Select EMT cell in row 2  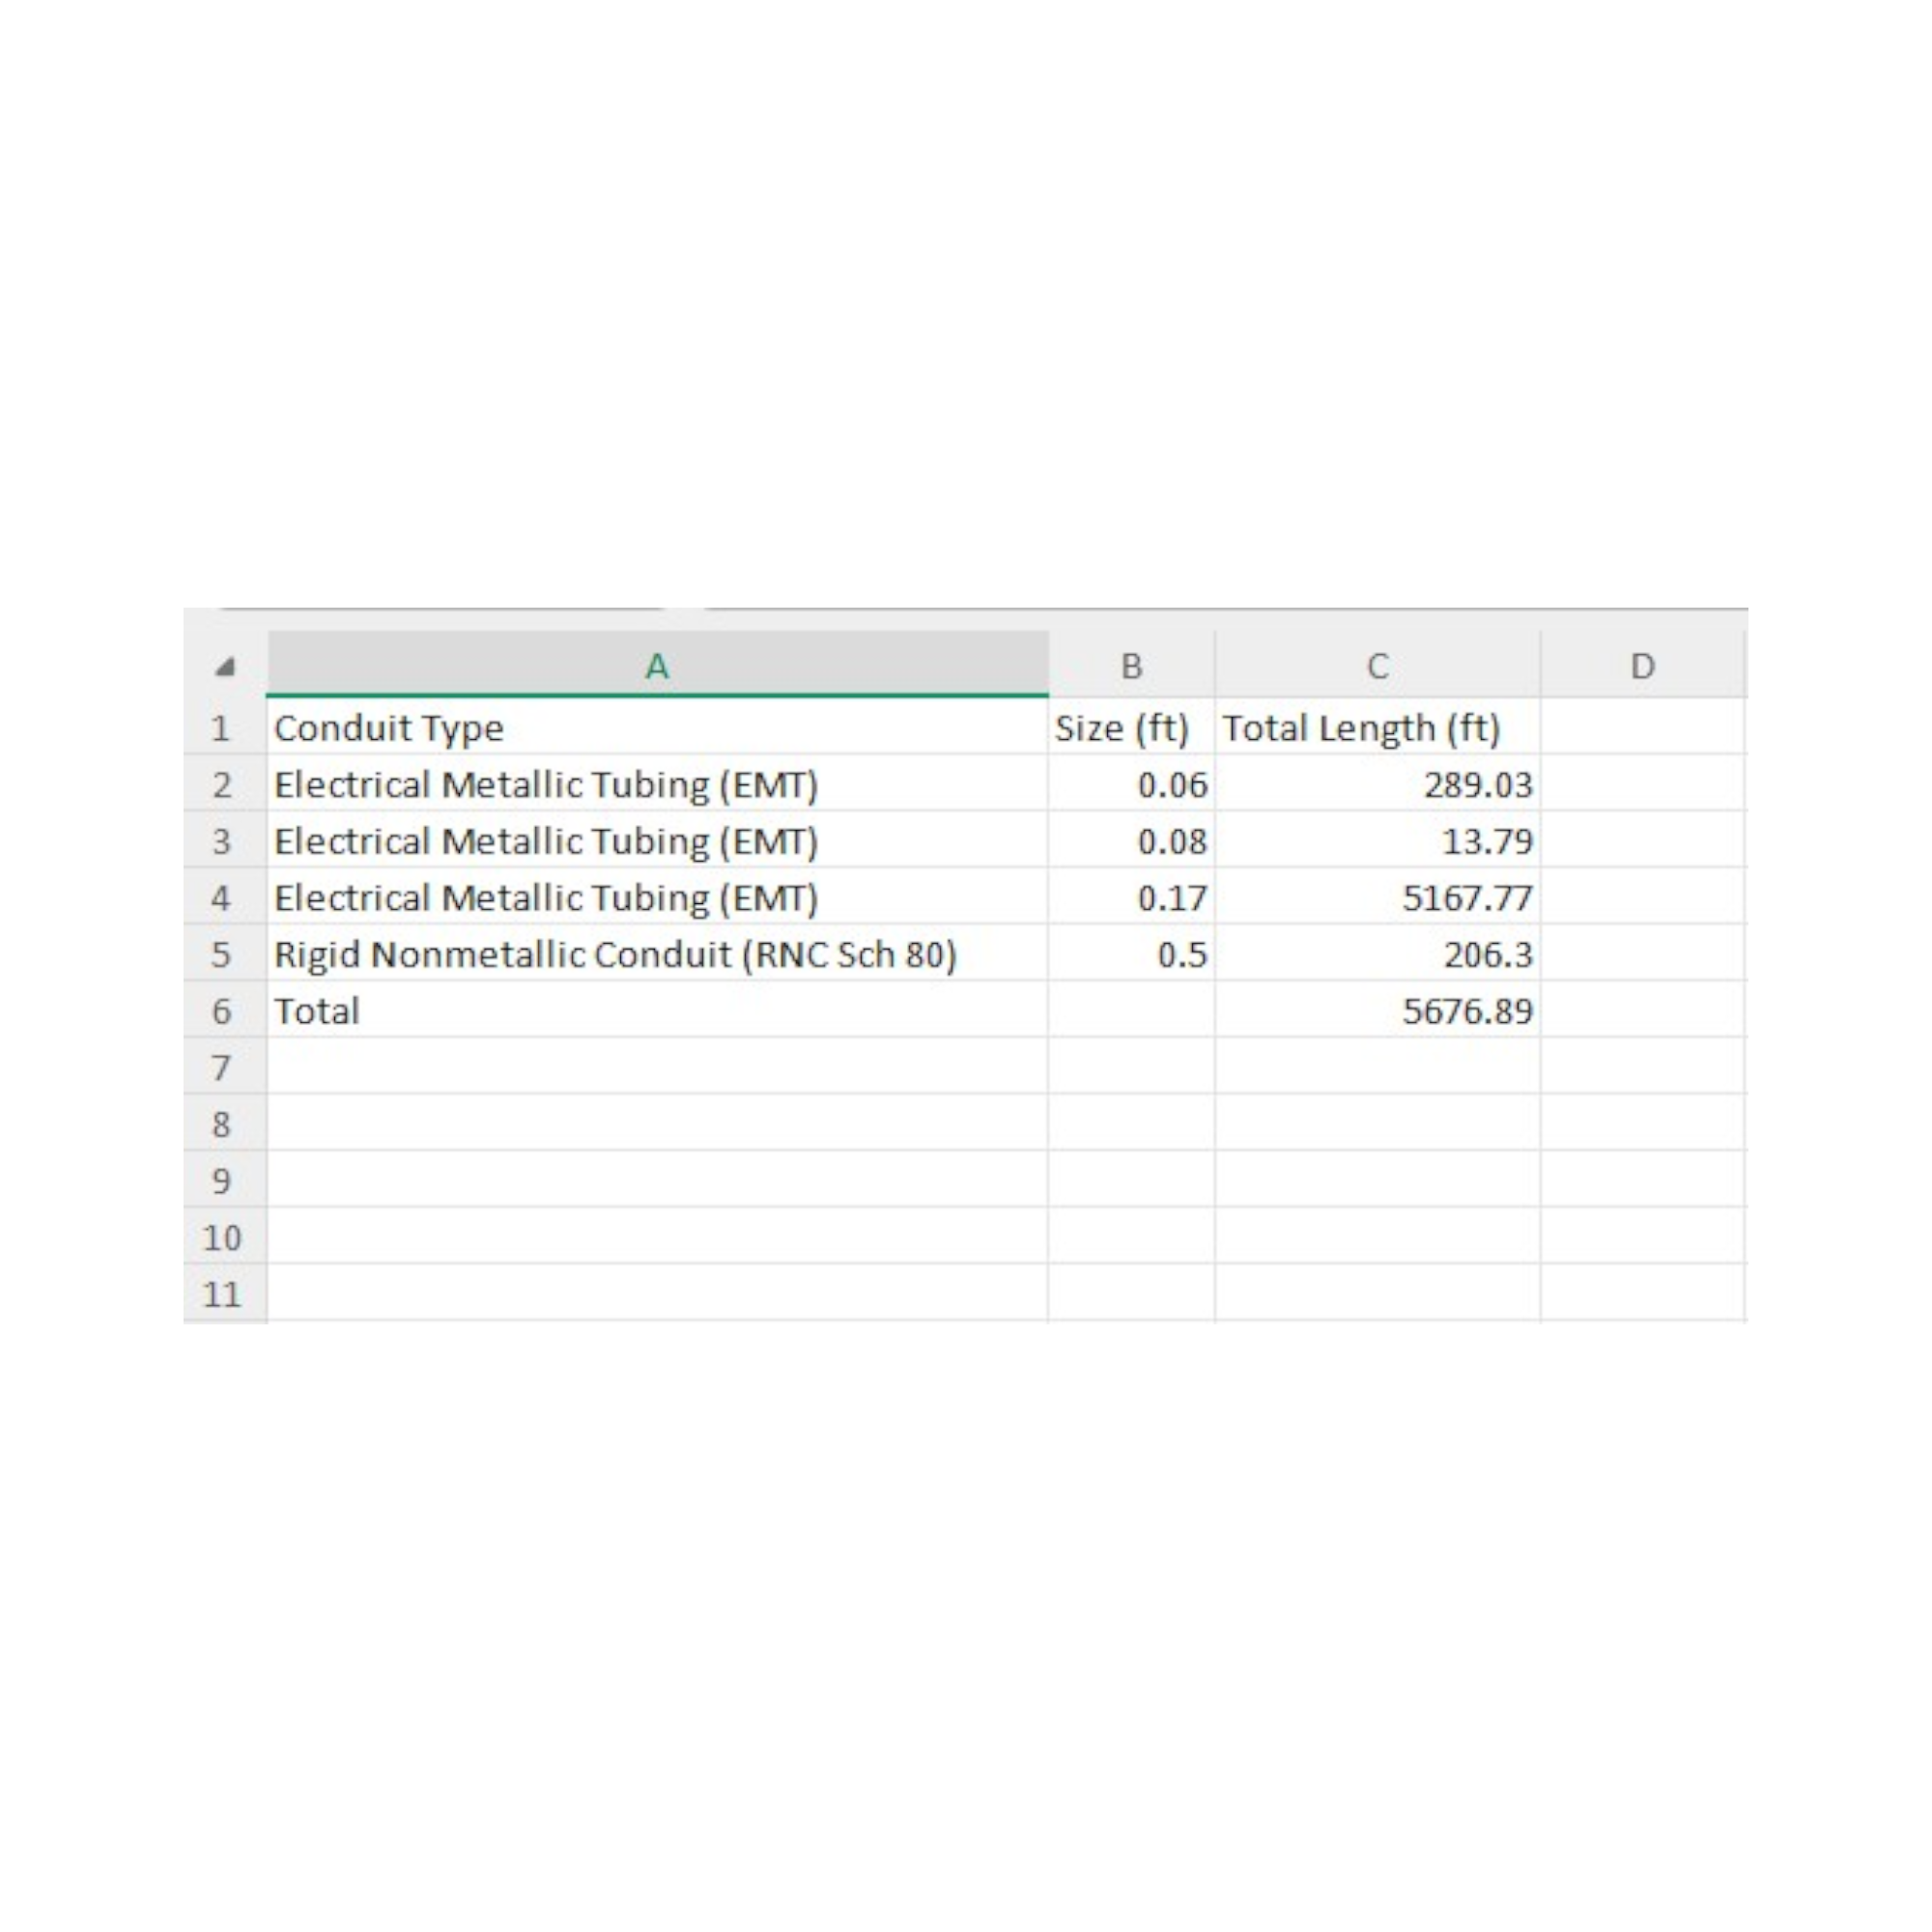(657, 783)
